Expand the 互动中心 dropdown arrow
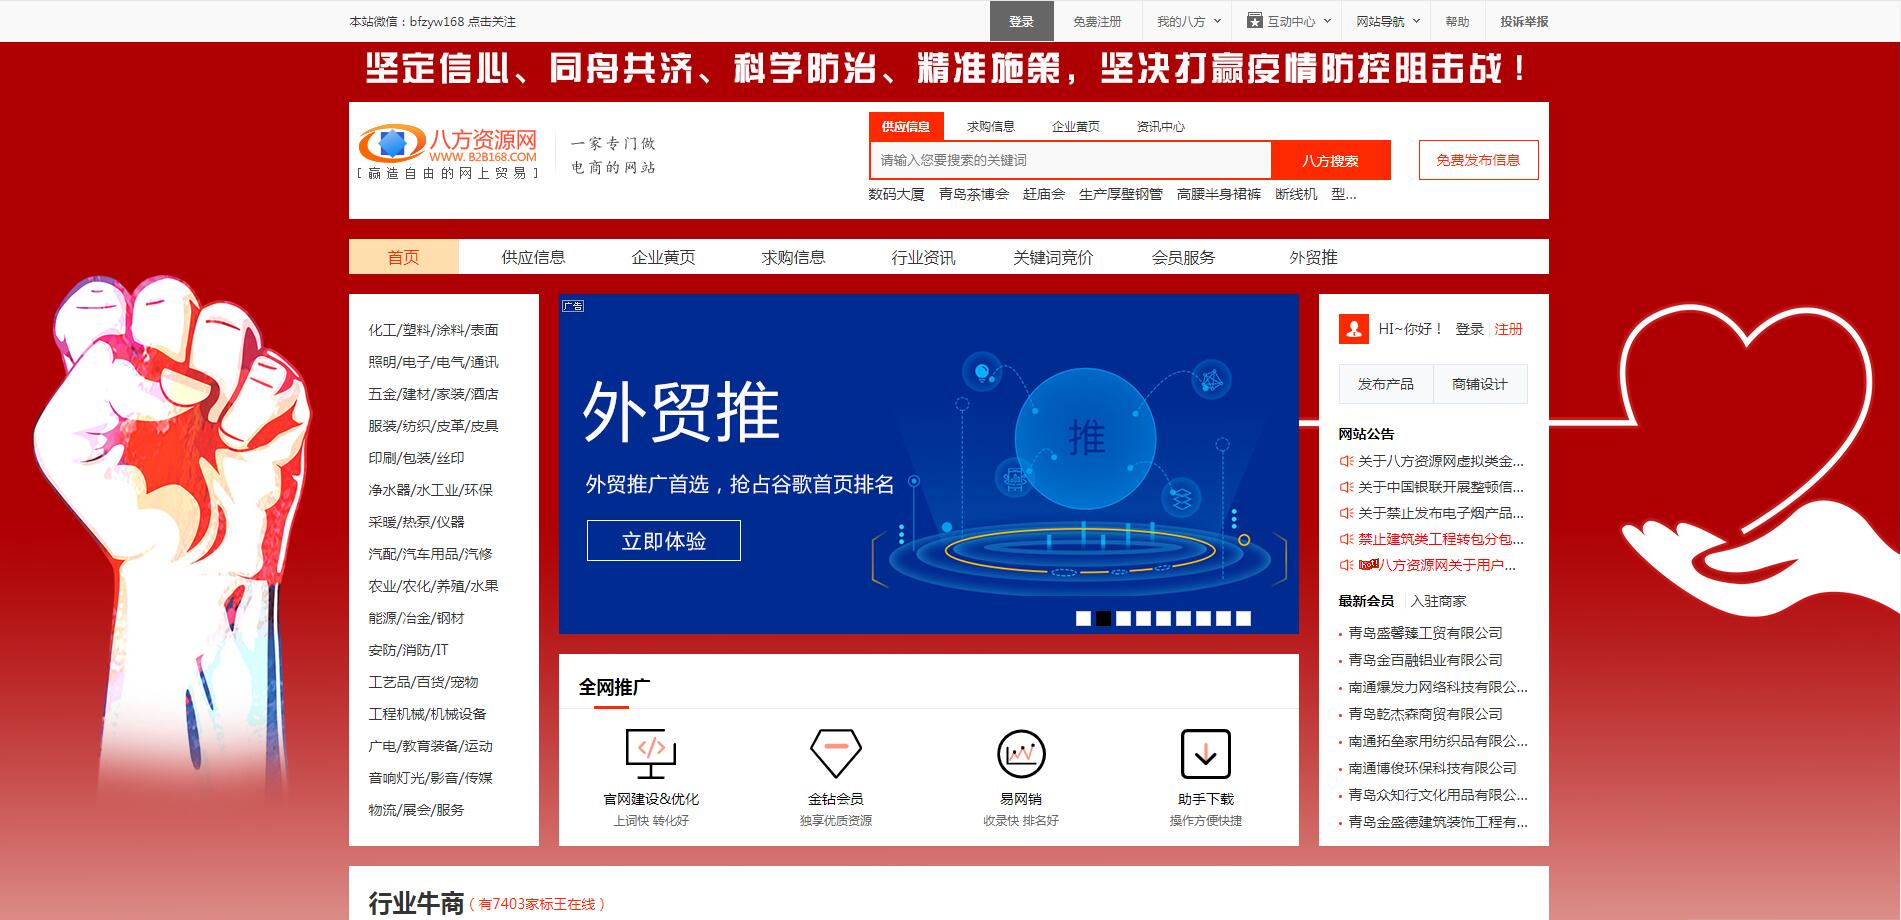The image size is (1901, 920). point(1326,20)
